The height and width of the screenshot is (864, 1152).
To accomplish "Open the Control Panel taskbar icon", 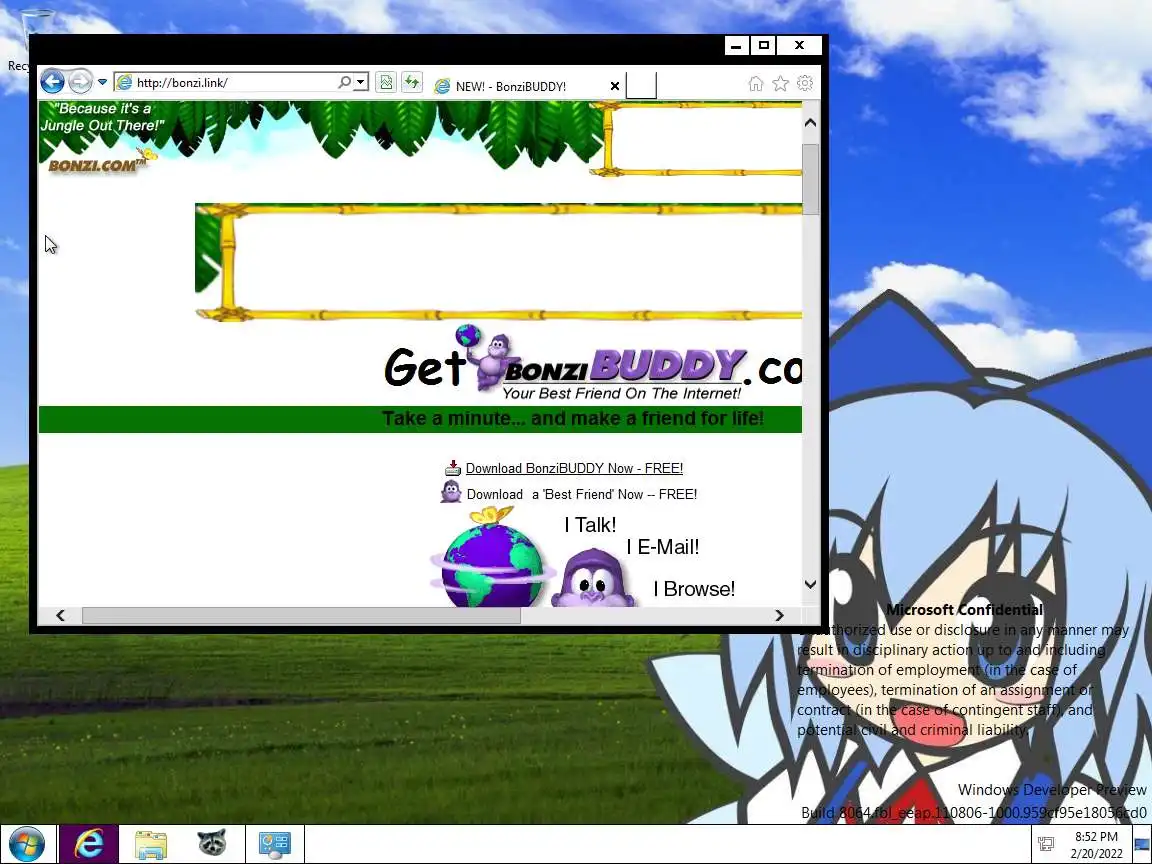I will (275, 844).
